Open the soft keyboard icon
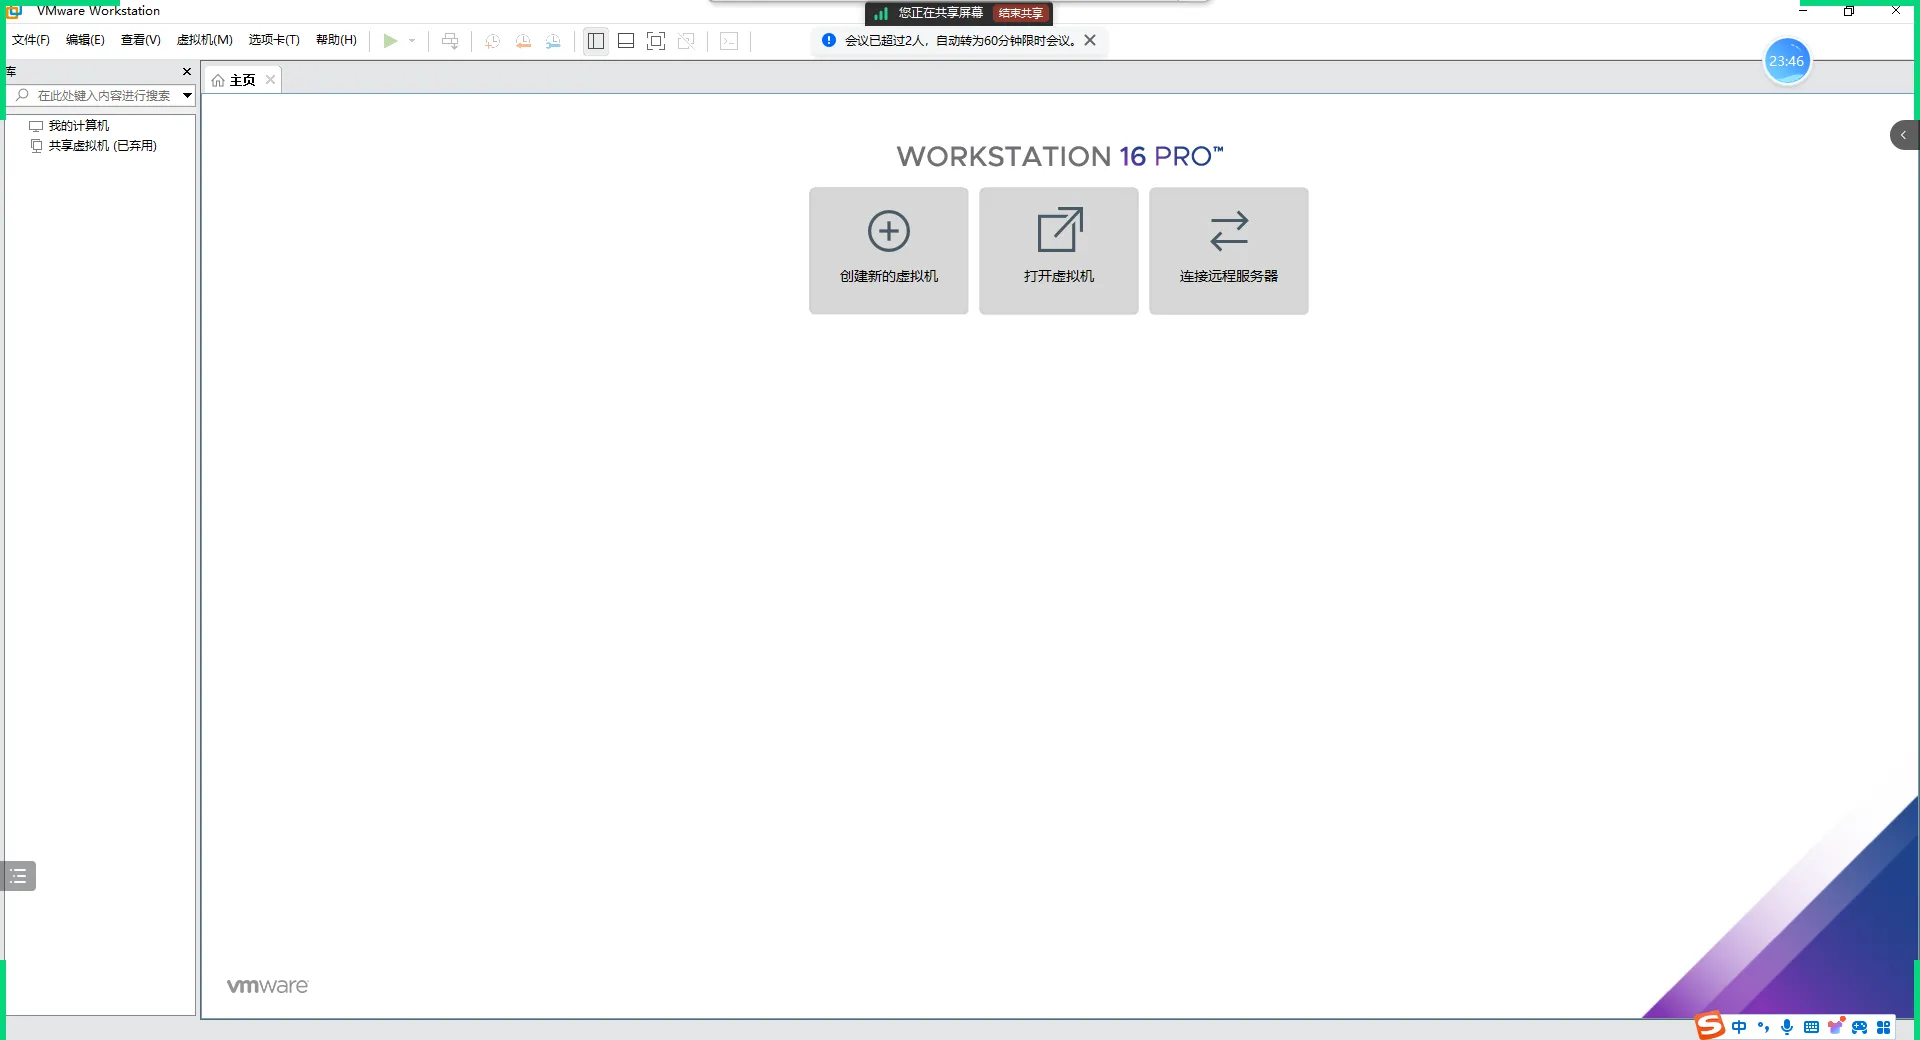 coord(1811,1027)
